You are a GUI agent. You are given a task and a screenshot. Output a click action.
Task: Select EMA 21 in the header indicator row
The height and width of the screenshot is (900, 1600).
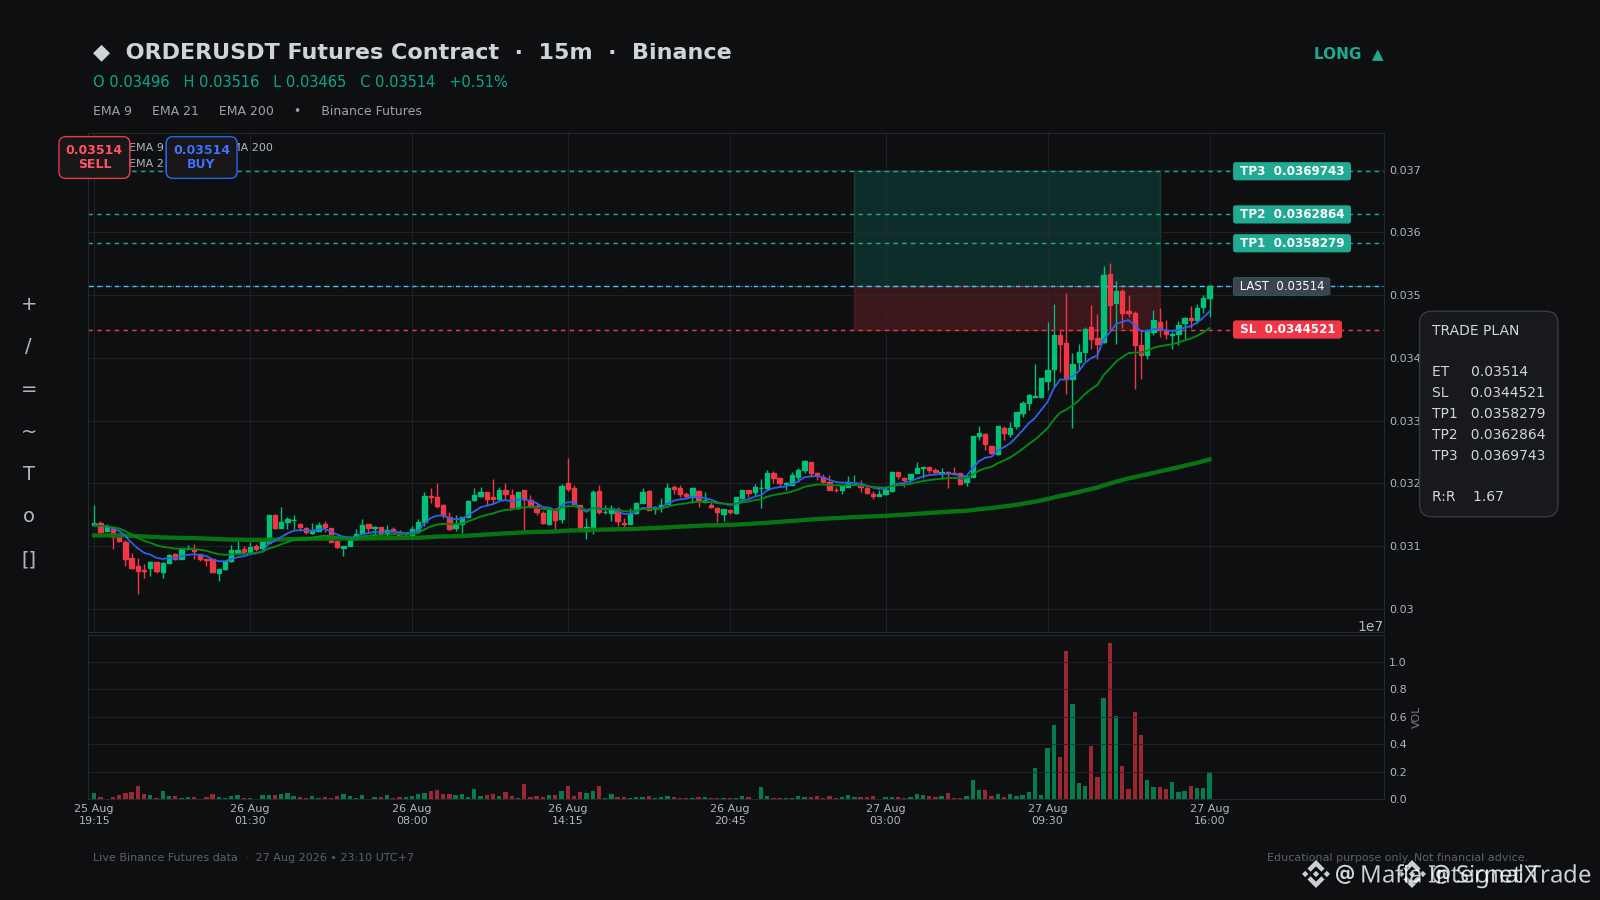(x=175, y=111)
